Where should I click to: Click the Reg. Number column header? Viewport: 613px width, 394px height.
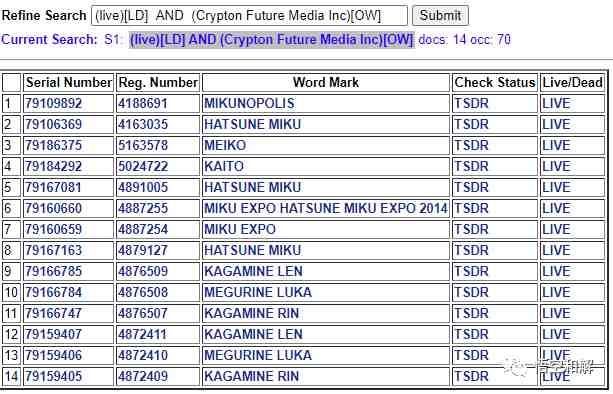coord(158,82)
